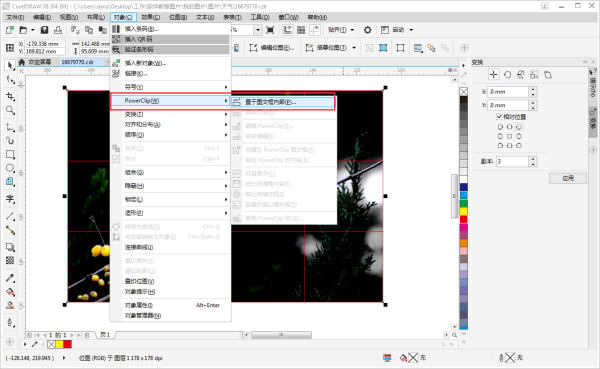The width and height of the screenshot is (600, 369).
Task: Select the Color Eyedropper tool
Action: coord(10,278)
